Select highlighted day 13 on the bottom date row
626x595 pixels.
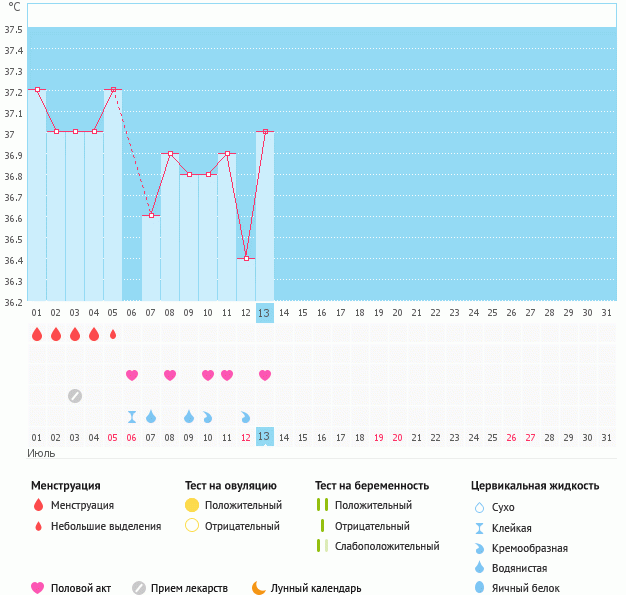pyautogui.click(x=265, y=437)
